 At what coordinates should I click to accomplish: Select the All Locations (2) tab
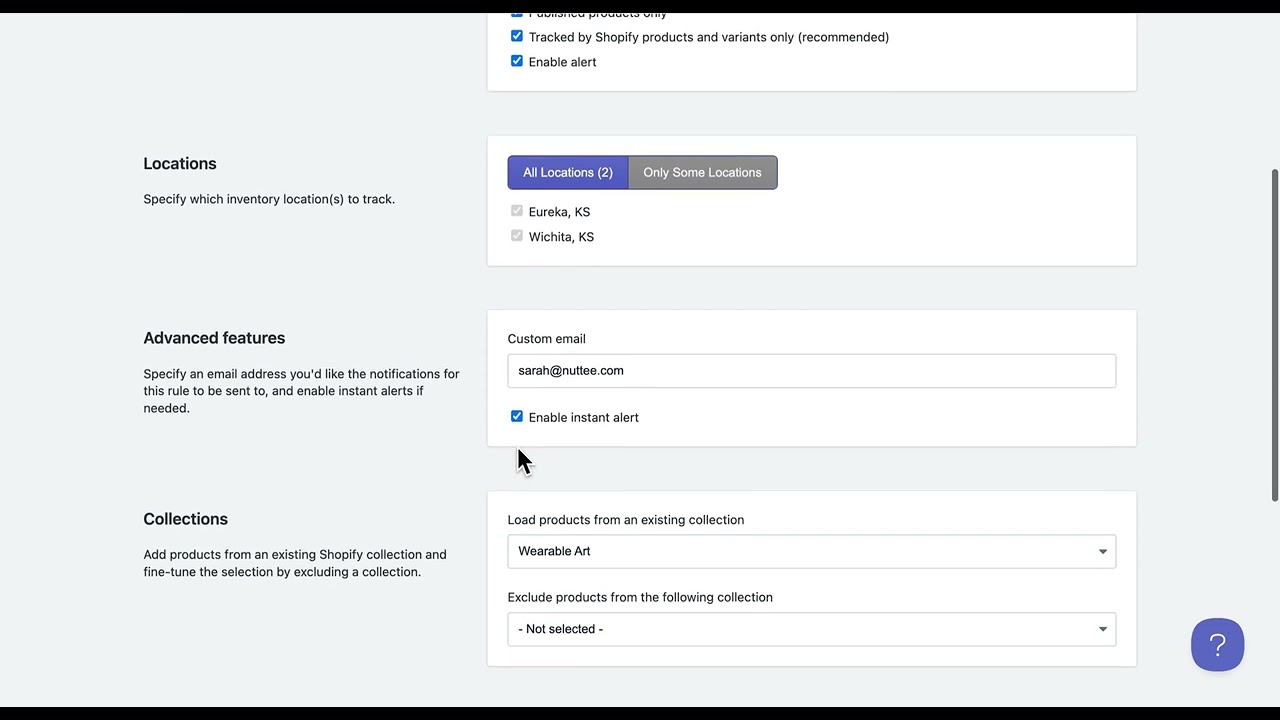pyautogui.click(x=568, y=173)
